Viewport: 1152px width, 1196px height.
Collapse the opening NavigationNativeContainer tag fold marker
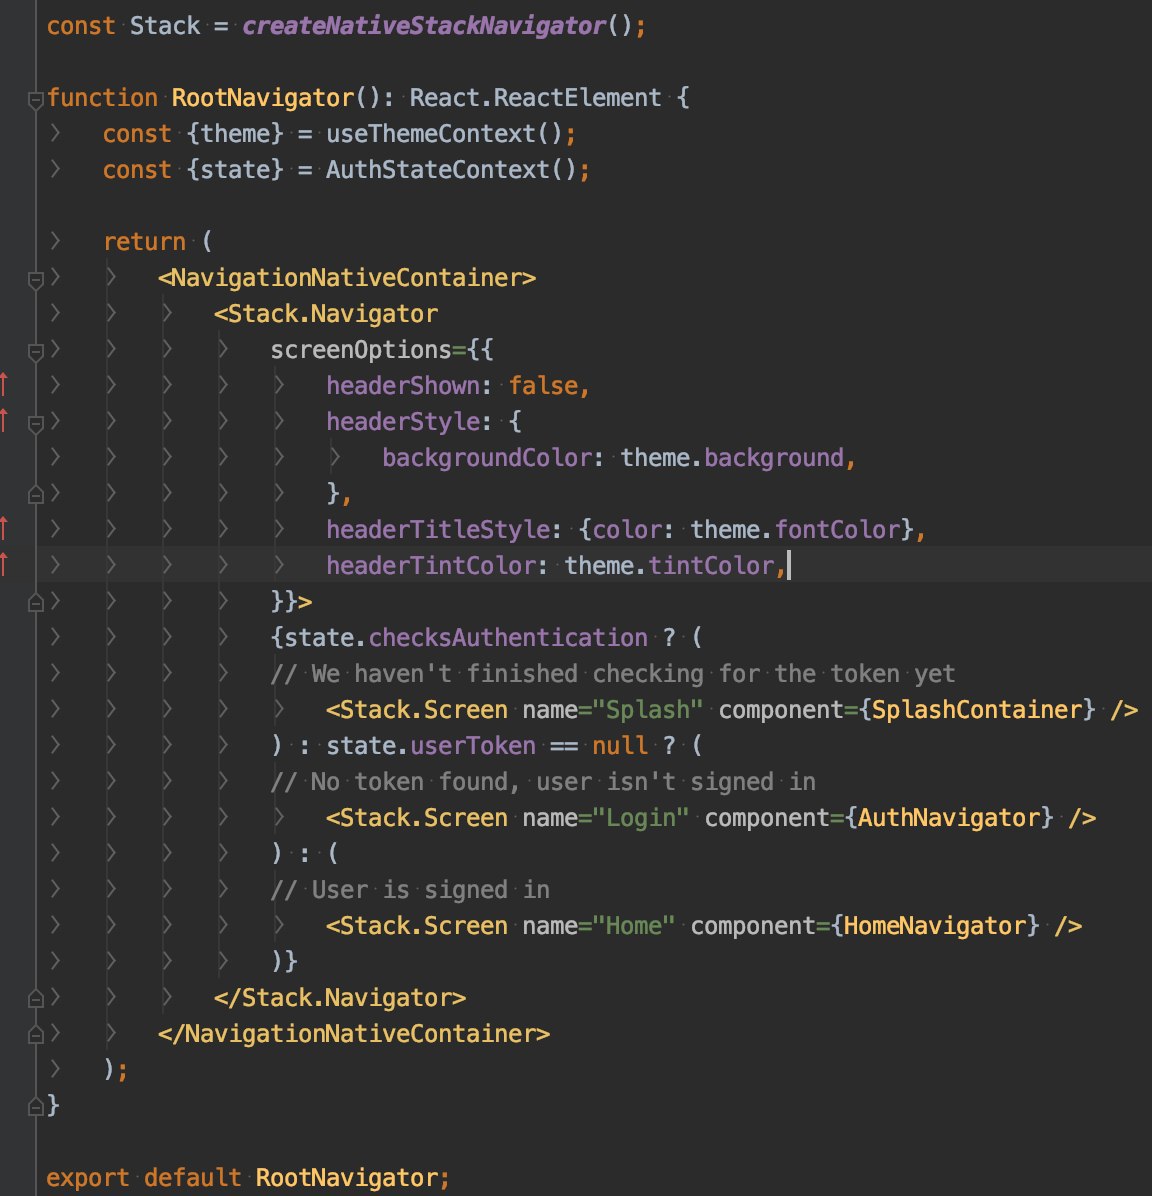click(35, 280)
